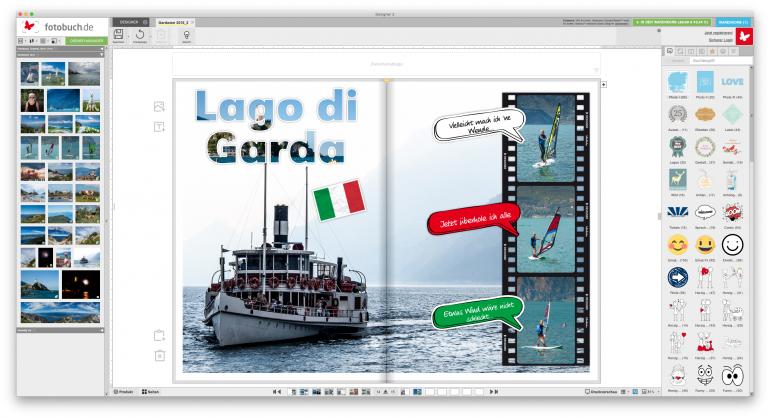Jump to last page with forward control
Viewport: 770px width, 418px height.
tap(494, 391)
